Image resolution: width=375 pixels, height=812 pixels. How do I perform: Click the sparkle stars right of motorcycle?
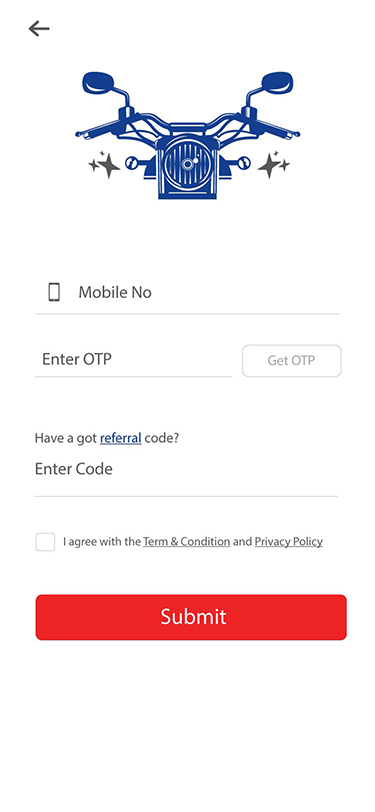point(273,165)
